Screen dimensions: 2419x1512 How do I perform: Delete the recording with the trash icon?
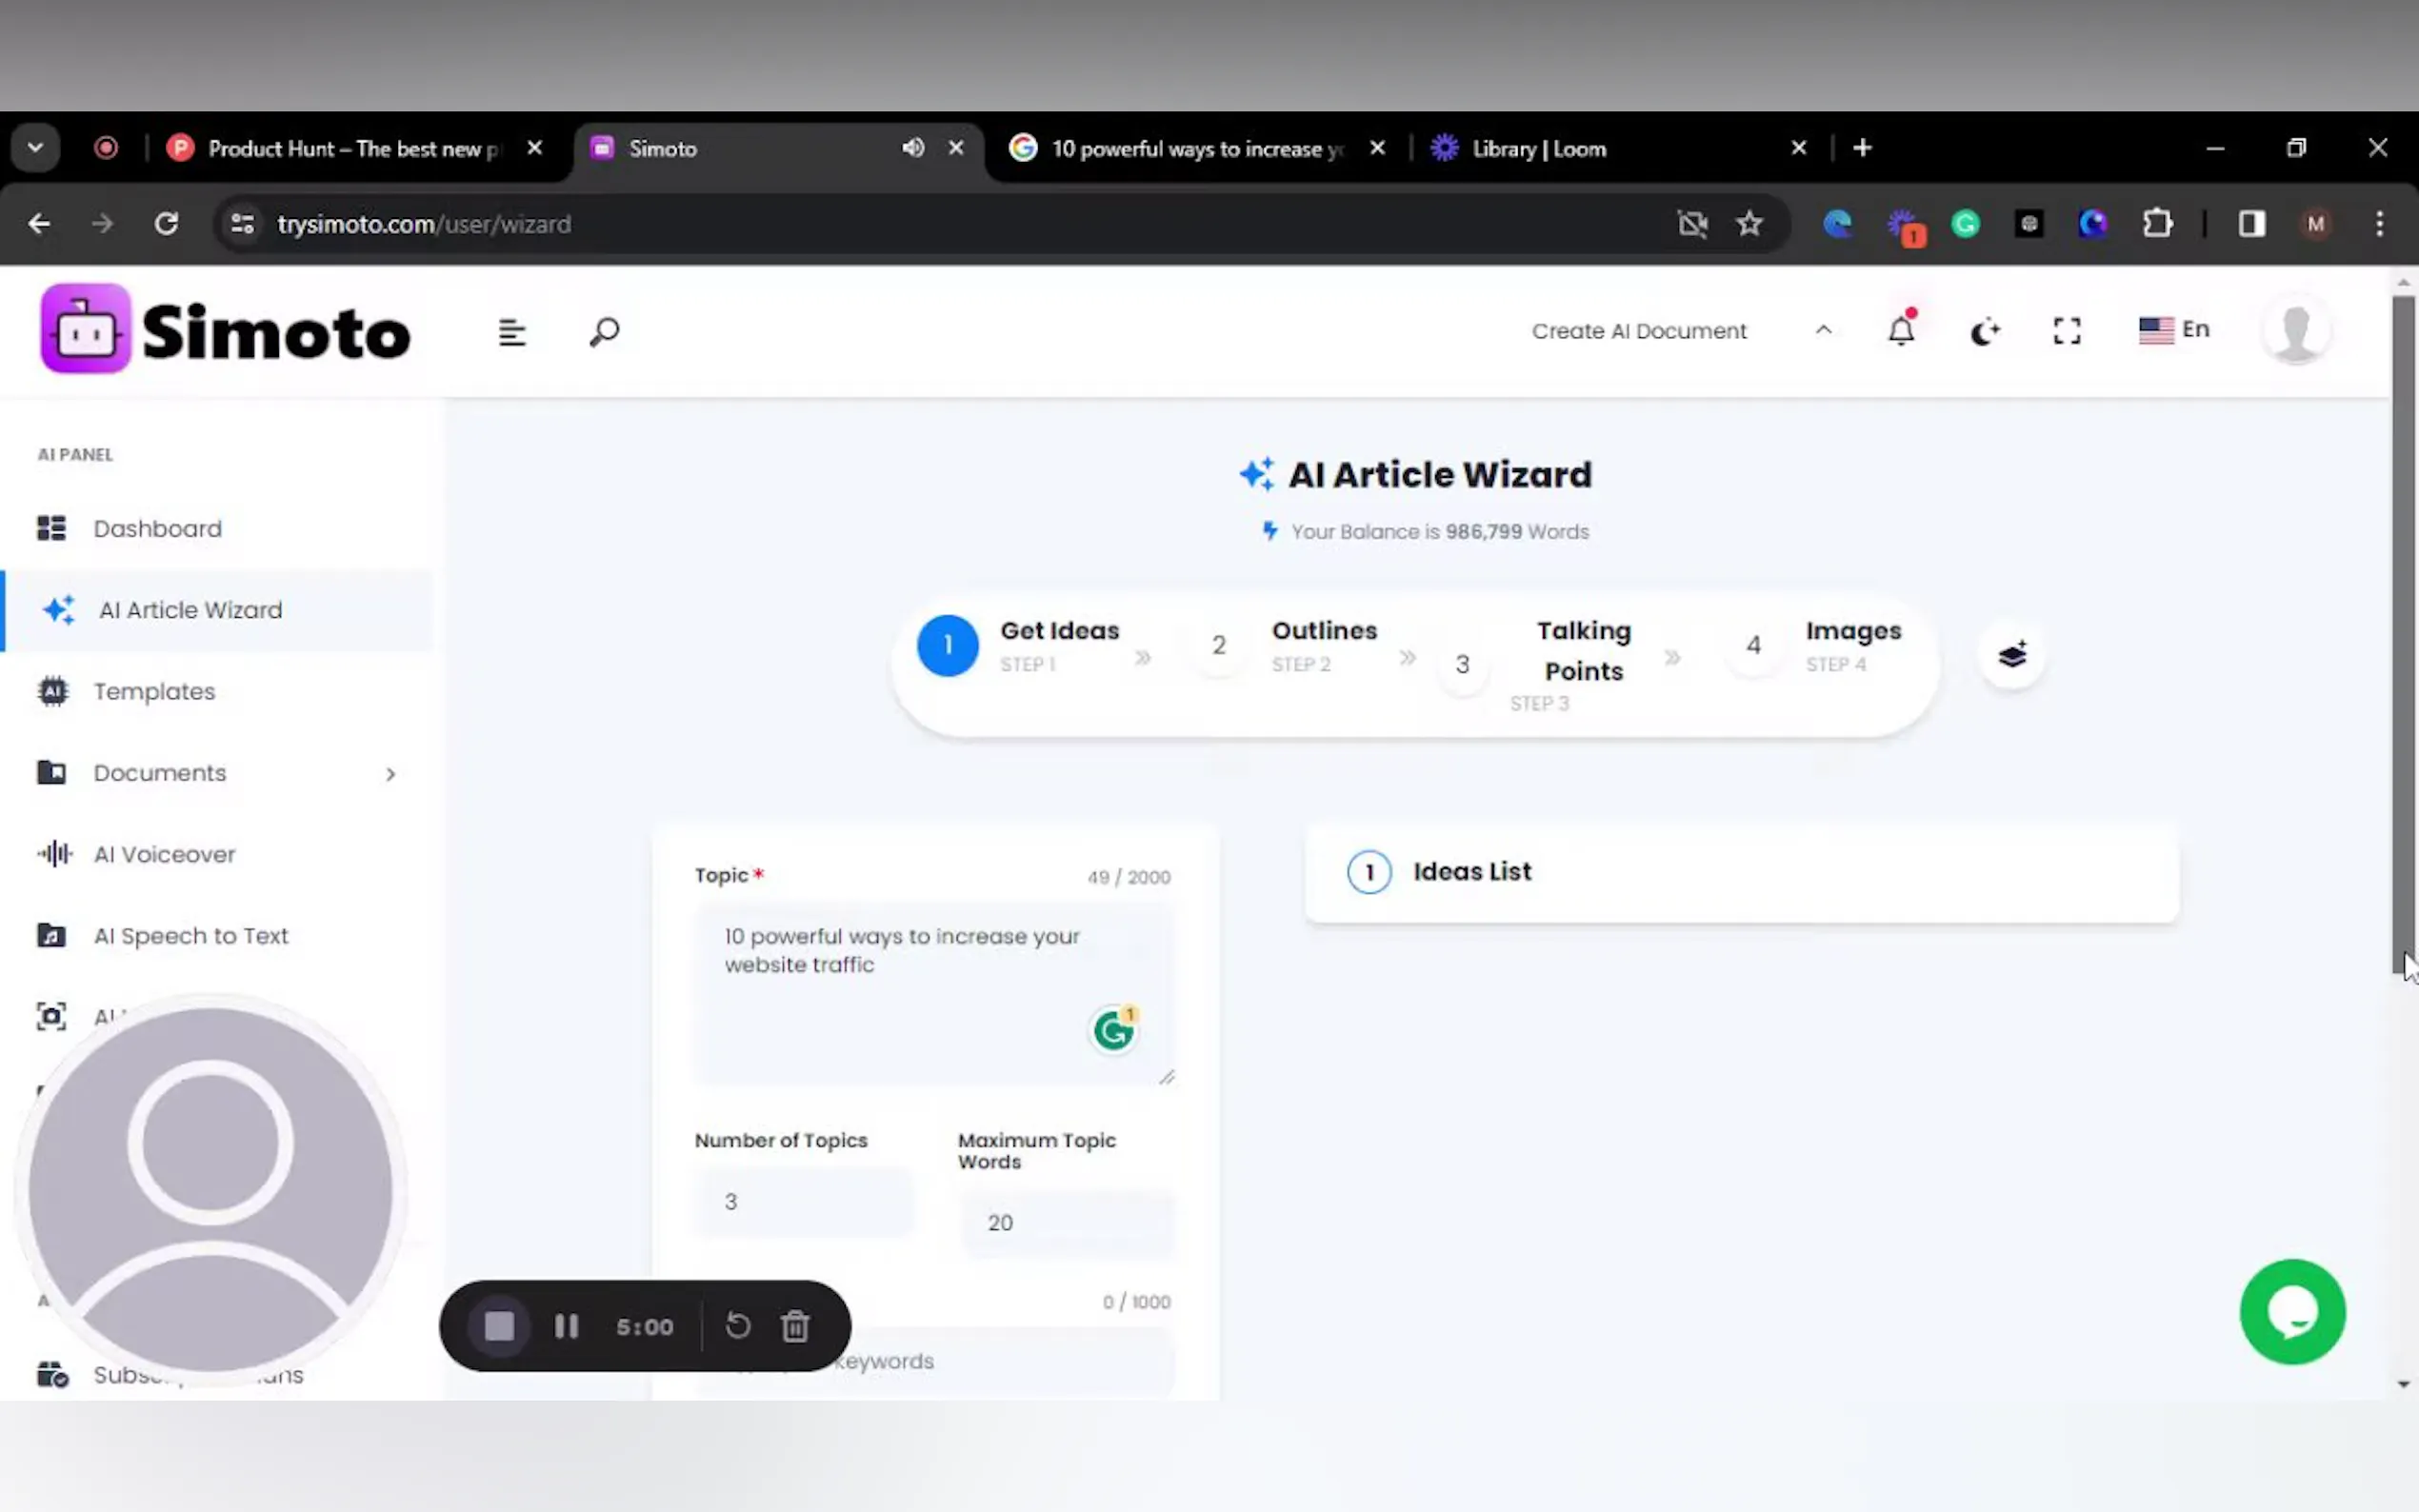pyautogui.click(x=795, y=1326)
